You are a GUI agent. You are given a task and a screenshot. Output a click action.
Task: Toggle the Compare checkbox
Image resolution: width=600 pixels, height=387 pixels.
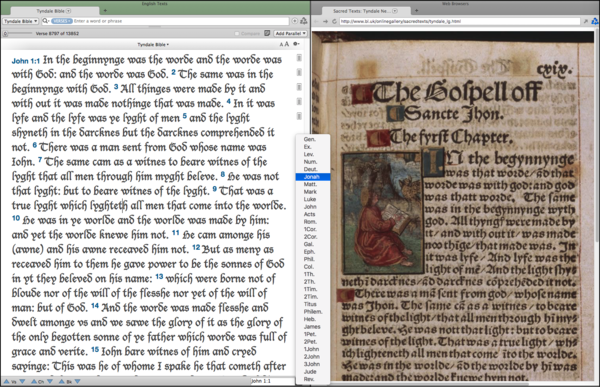237,34
